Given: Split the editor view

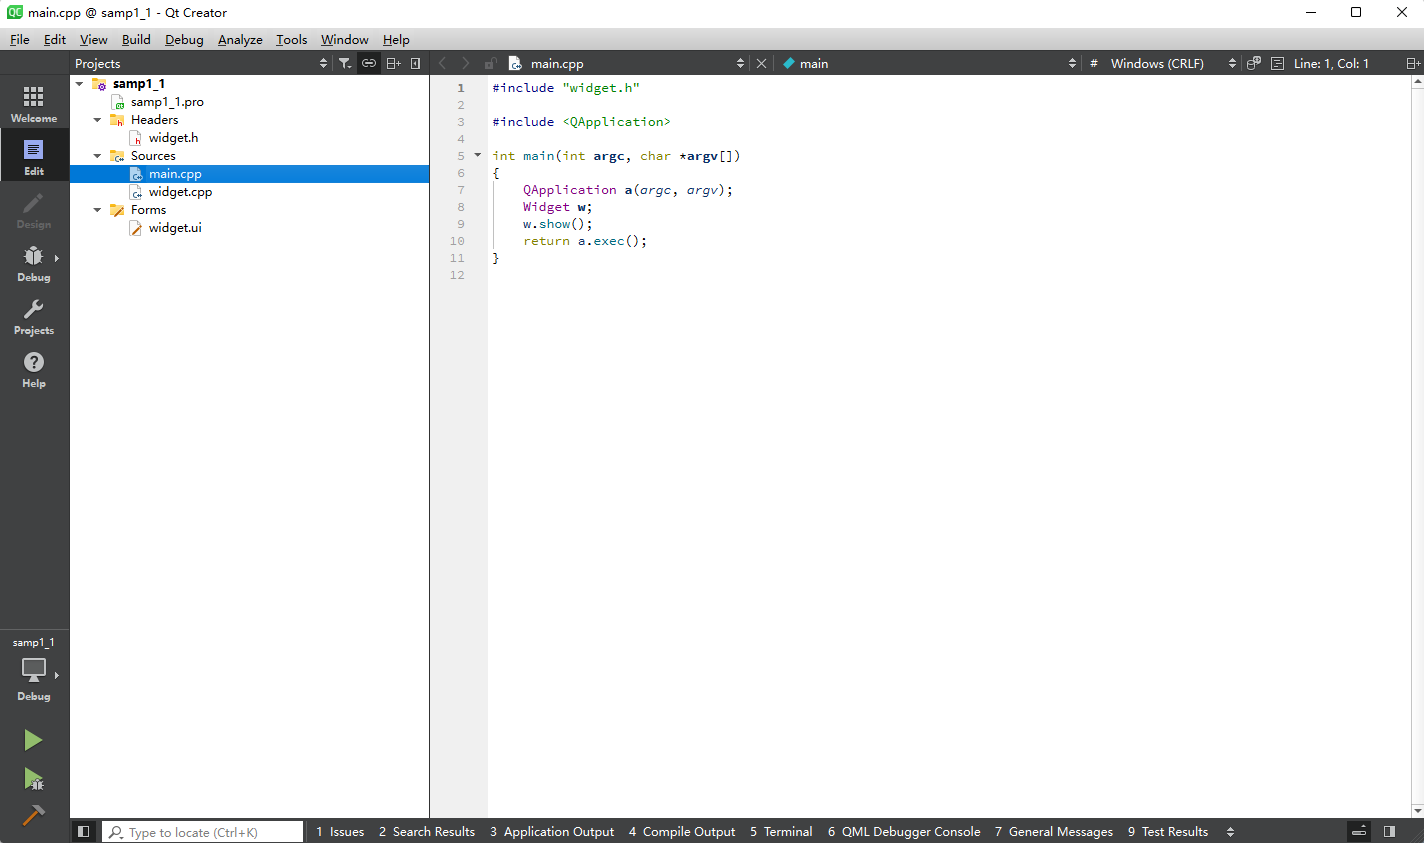Looking at the screenshot, I should (1413, 63).
